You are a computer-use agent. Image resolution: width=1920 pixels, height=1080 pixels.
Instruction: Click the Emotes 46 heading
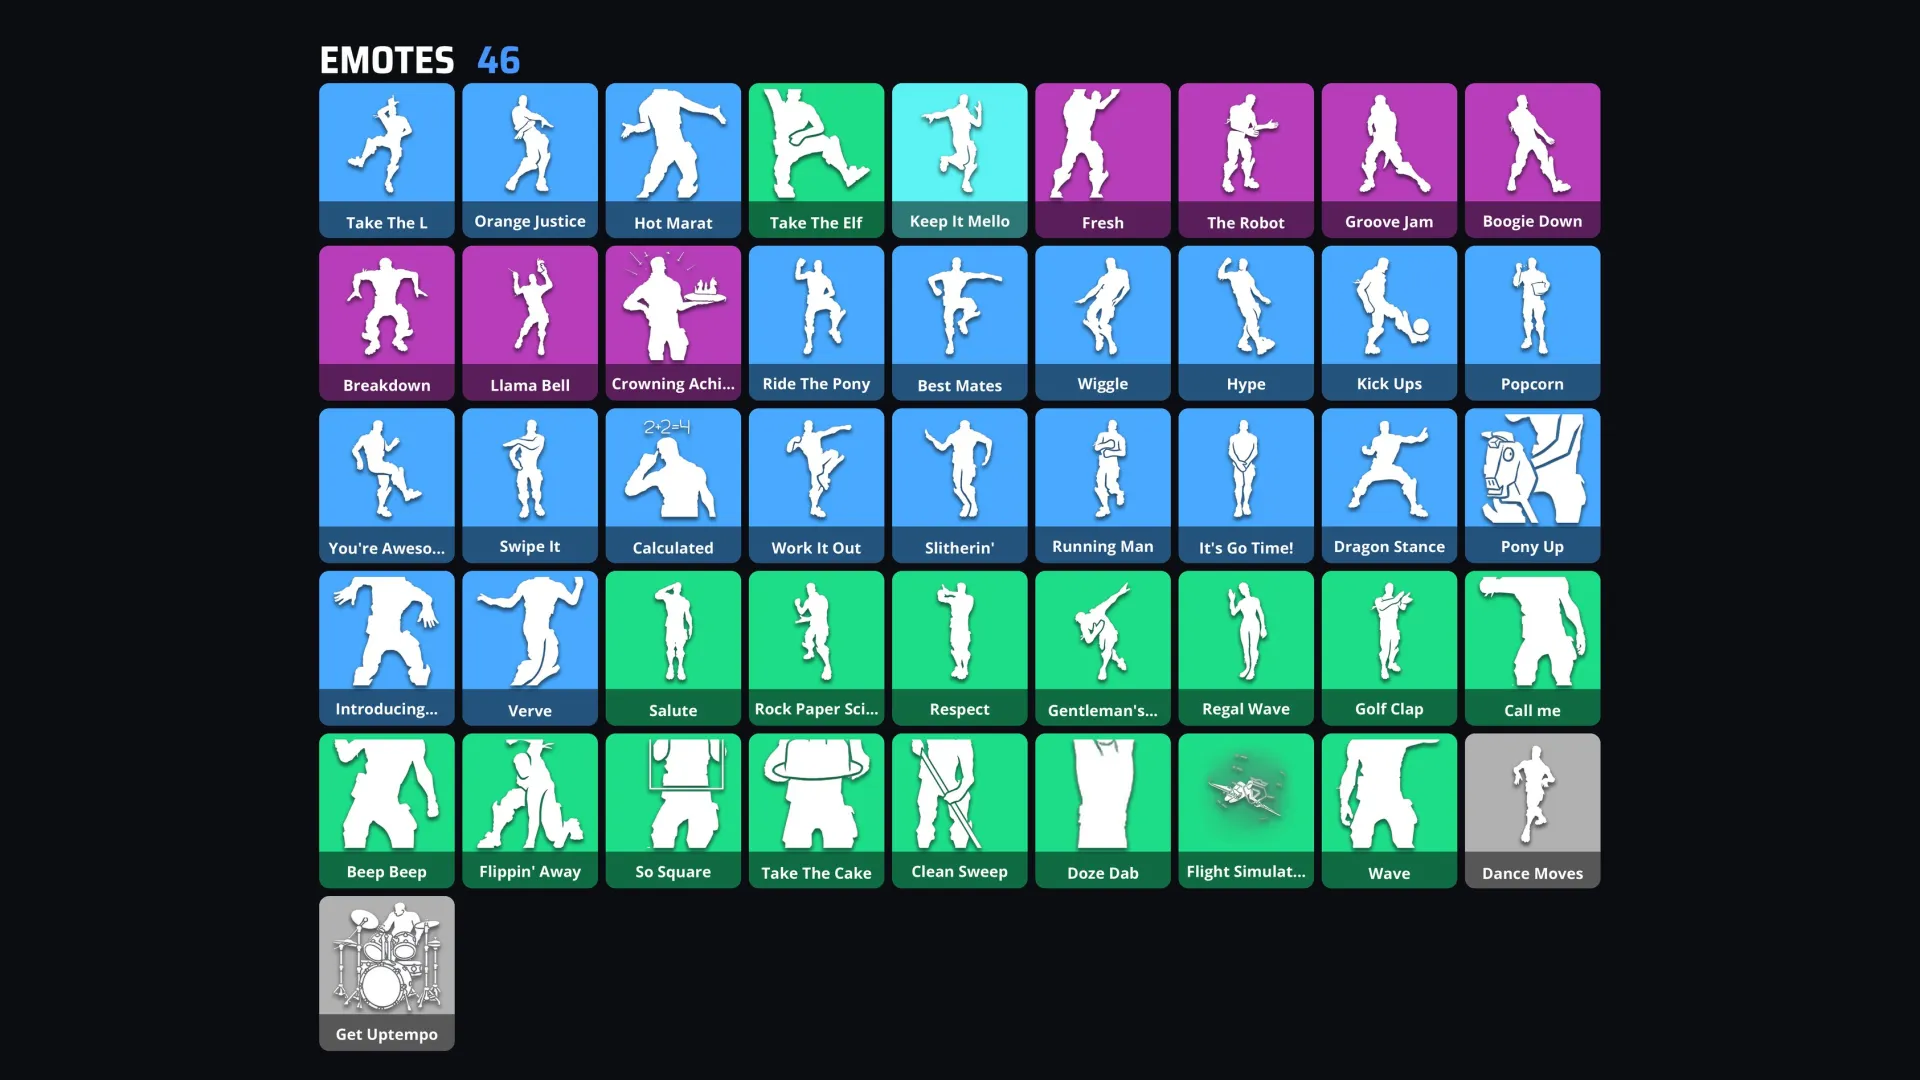coord(420,60)
